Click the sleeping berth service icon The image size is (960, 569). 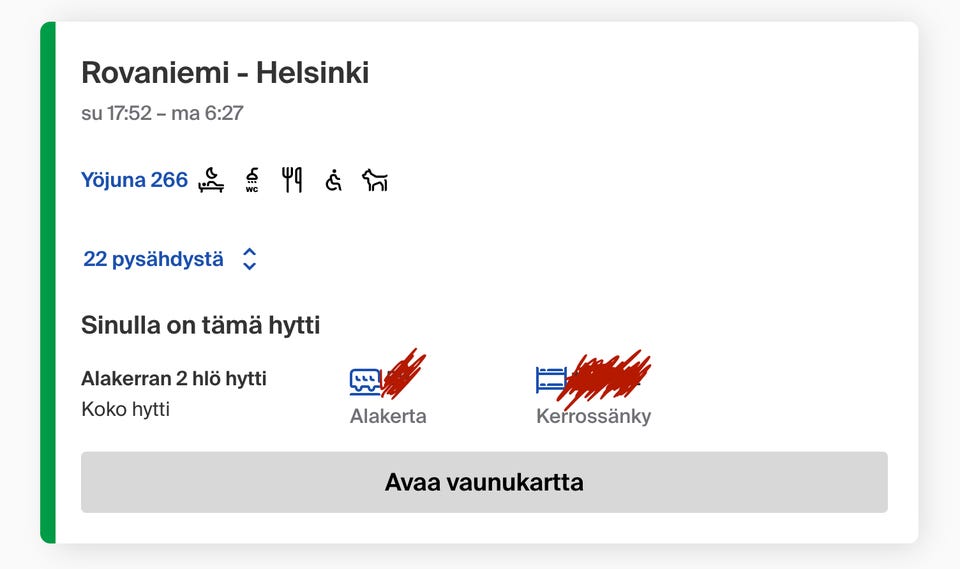tap(211, 180)
